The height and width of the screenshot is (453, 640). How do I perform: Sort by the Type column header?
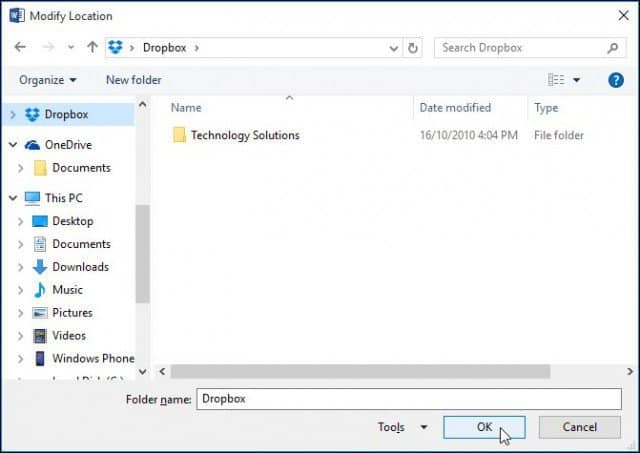(x=546, y=108)
